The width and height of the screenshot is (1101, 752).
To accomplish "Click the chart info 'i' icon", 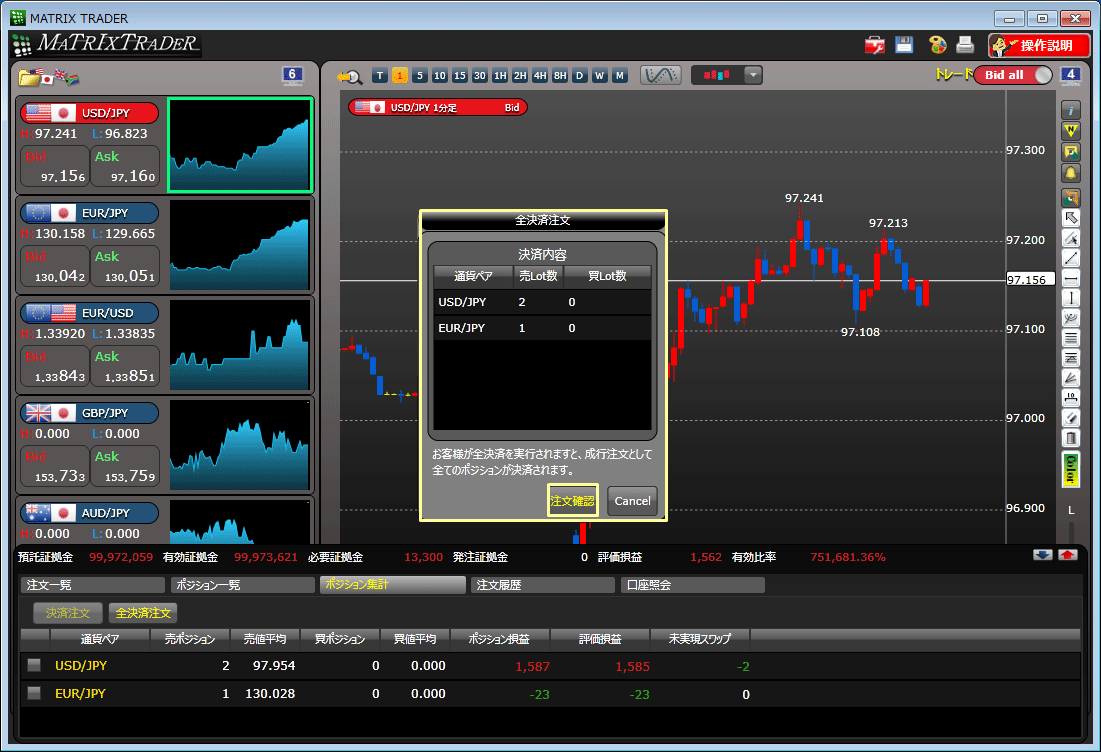I will pos(1070,110).
